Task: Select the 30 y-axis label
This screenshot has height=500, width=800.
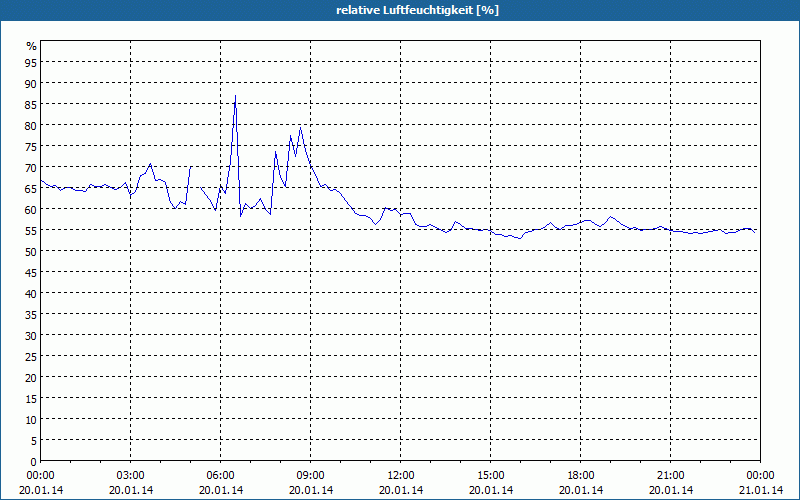Action: (31, 336)
